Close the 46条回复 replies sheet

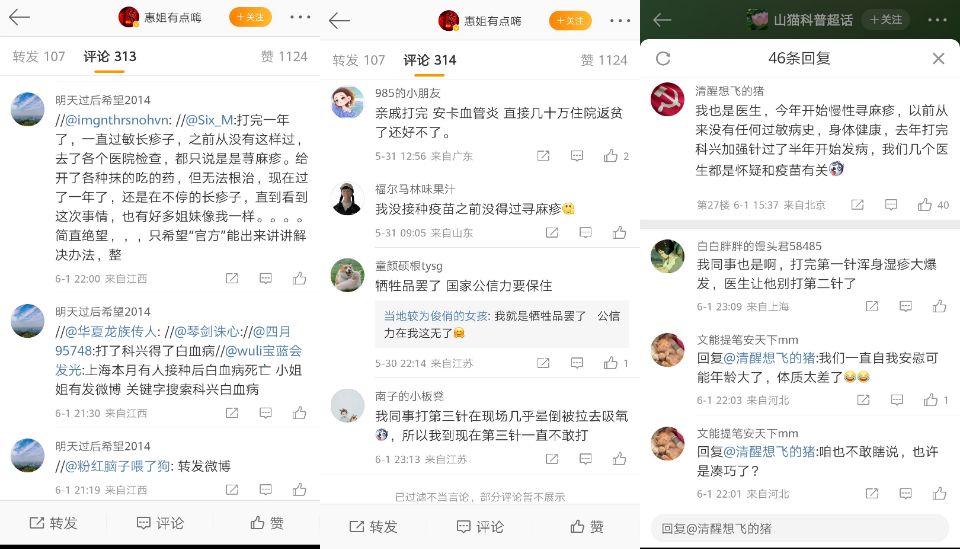[938, 58]
